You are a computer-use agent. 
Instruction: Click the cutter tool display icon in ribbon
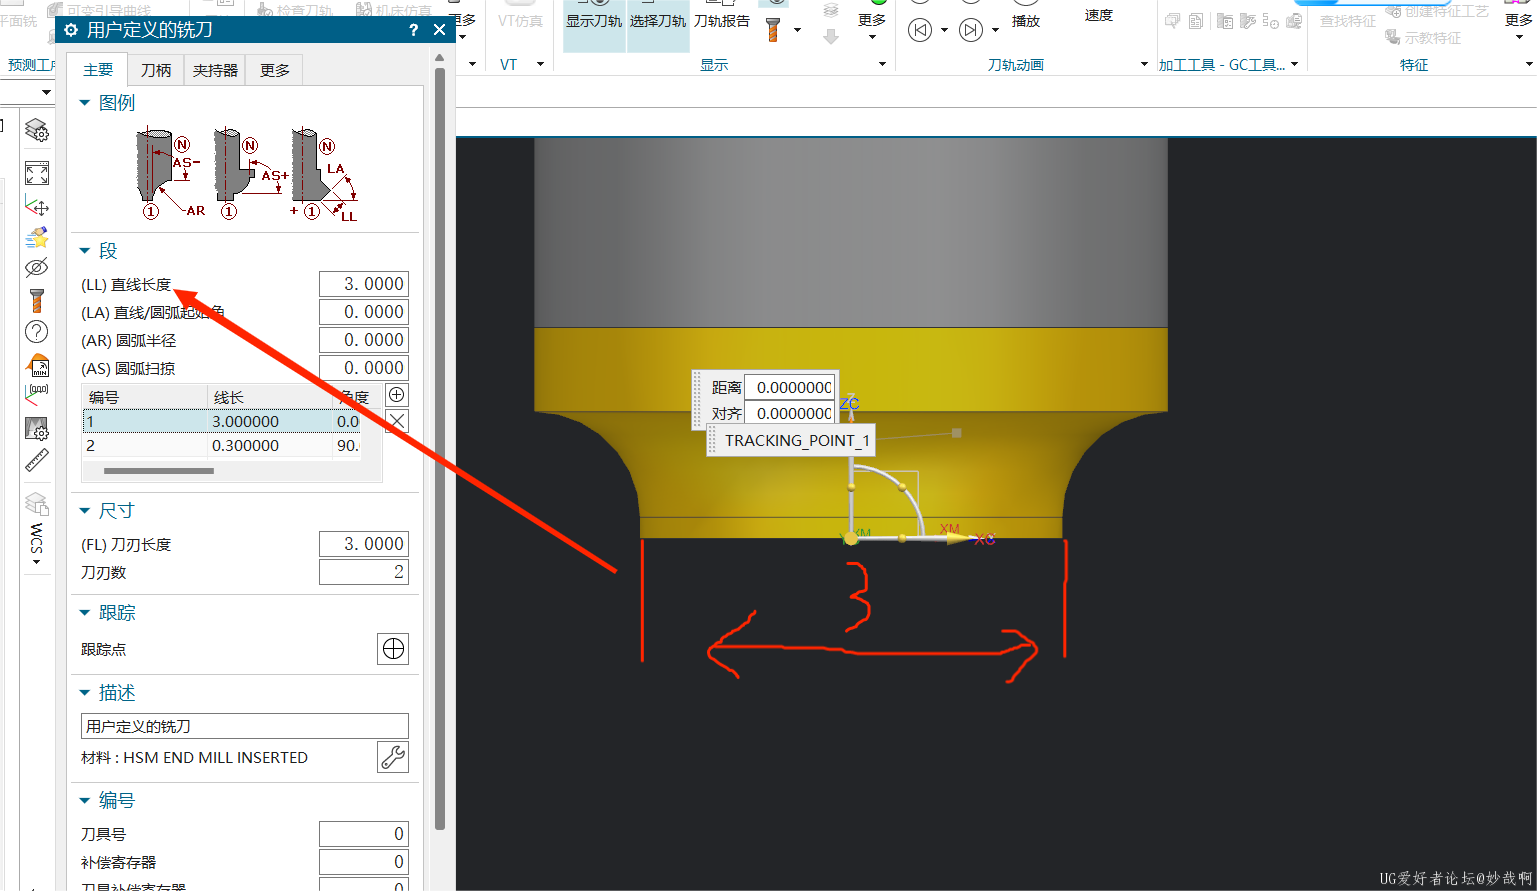coord(773,30)
